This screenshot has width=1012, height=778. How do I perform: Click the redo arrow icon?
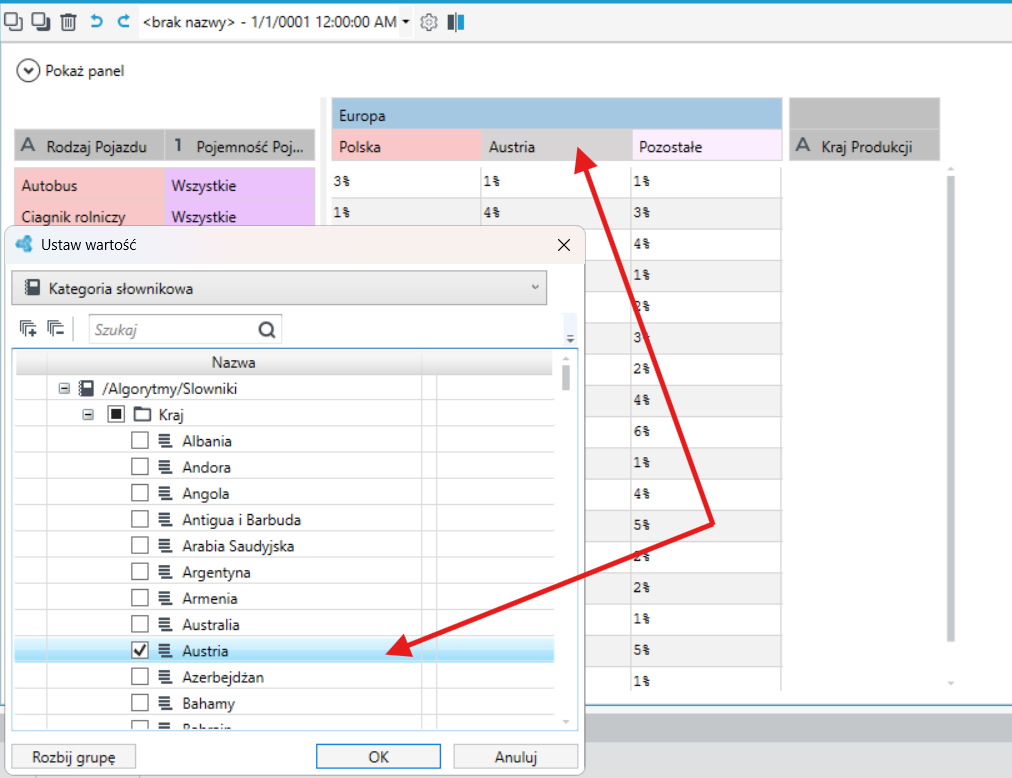(x=123, y=21)
